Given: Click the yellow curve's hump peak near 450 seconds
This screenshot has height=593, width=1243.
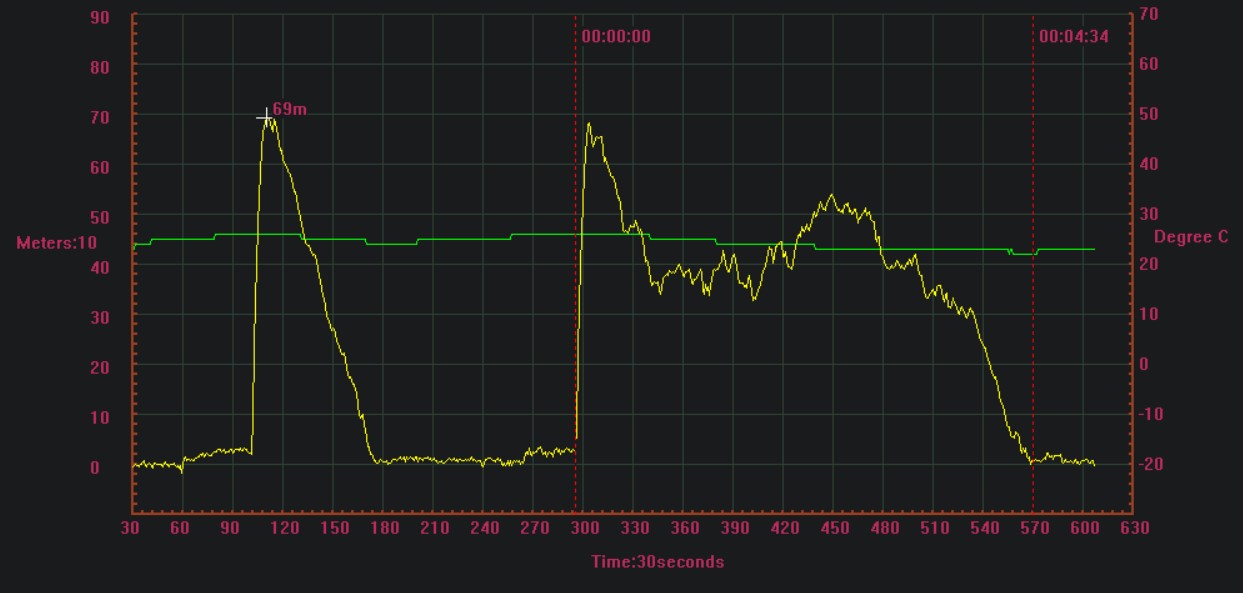Looking at the screenshot, I should tap(831, 196).
